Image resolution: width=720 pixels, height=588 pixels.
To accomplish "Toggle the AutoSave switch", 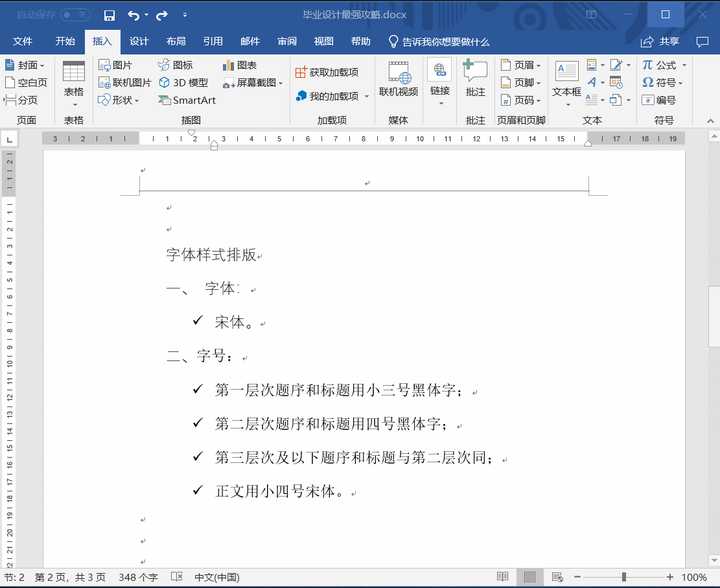I will tap(76, 15).
